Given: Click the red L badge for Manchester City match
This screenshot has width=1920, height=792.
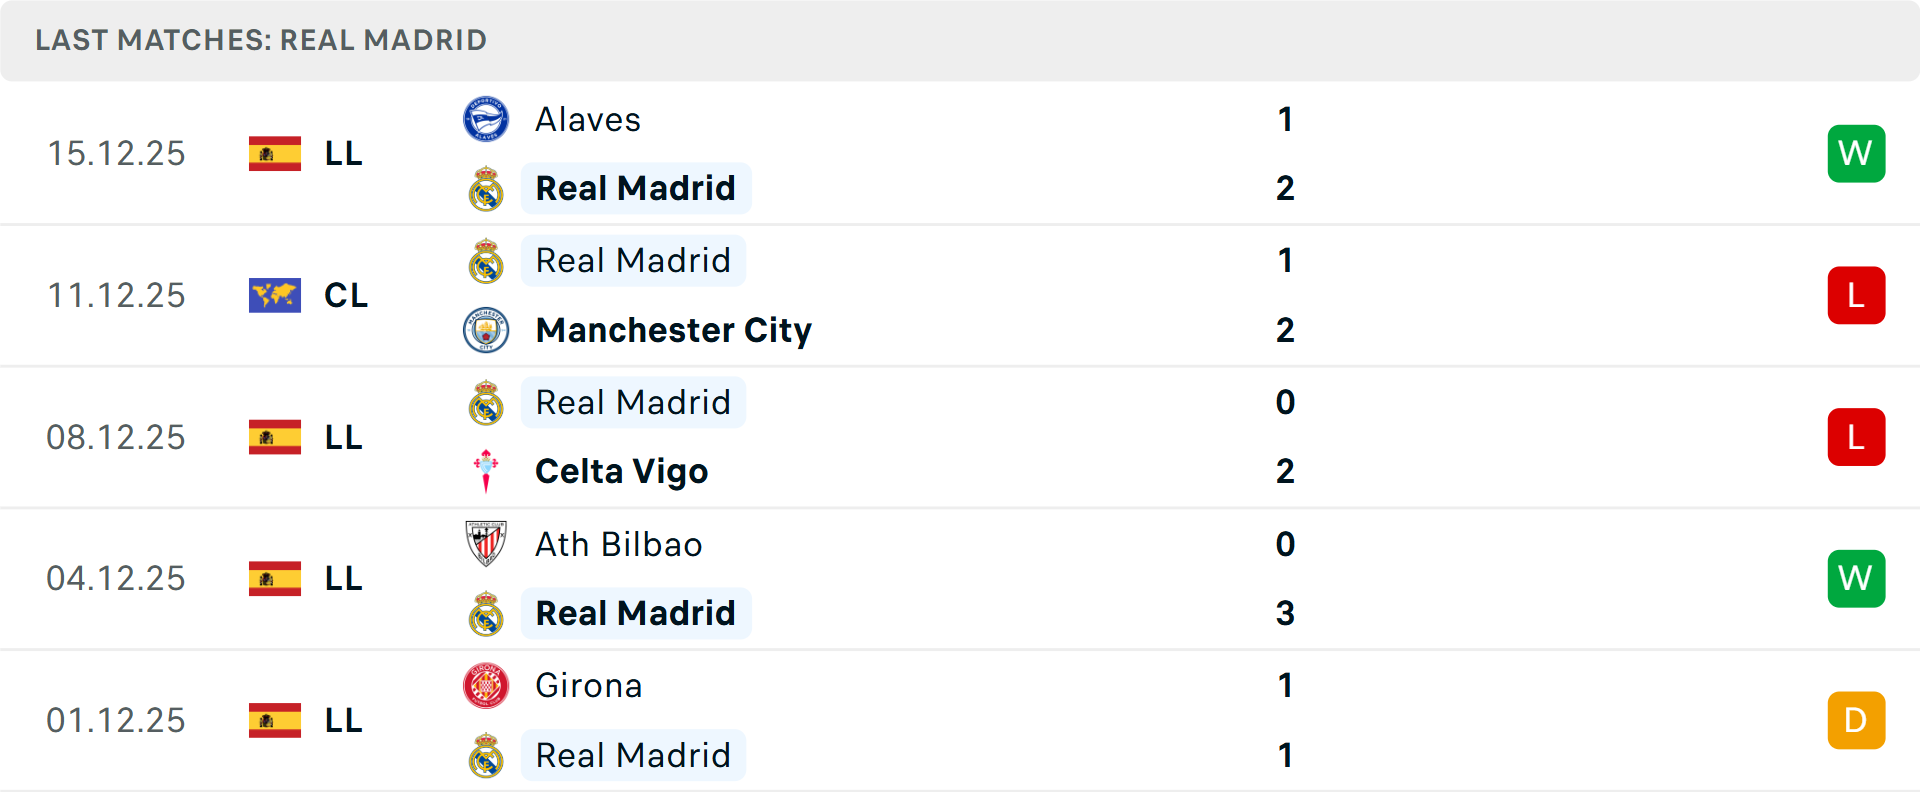Looking at the screenshot, I should (1856, 296).
